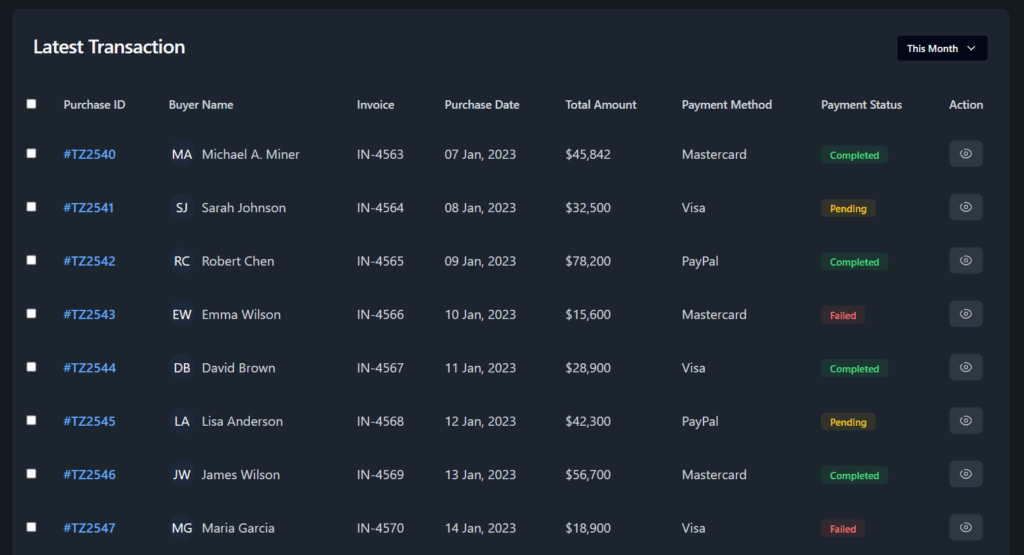Click the MA avatar of Michael A. Miner
Image resolution: width=1024 pixels, height=555 pixels.
pos(182,154)
